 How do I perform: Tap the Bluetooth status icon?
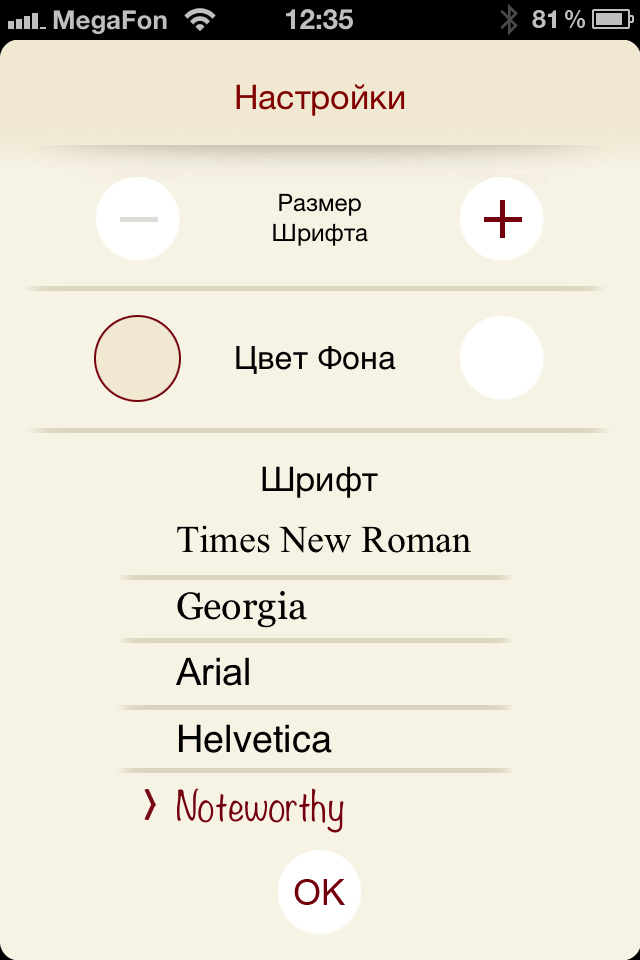click(x=509, y=20)
